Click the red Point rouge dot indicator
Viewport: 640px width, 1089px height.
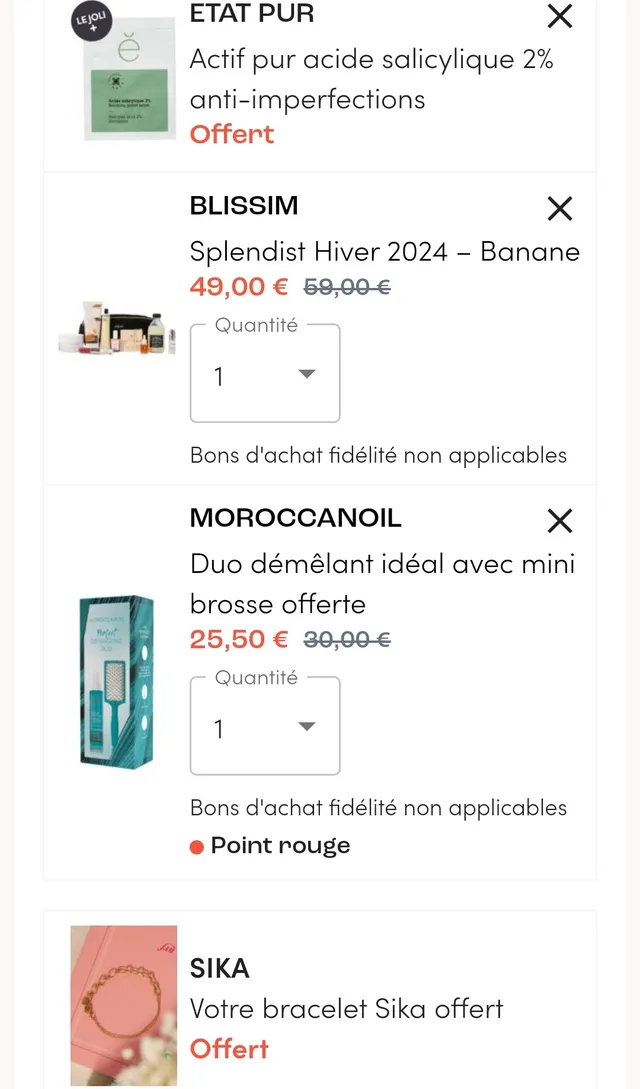click(x=198, y=845)
